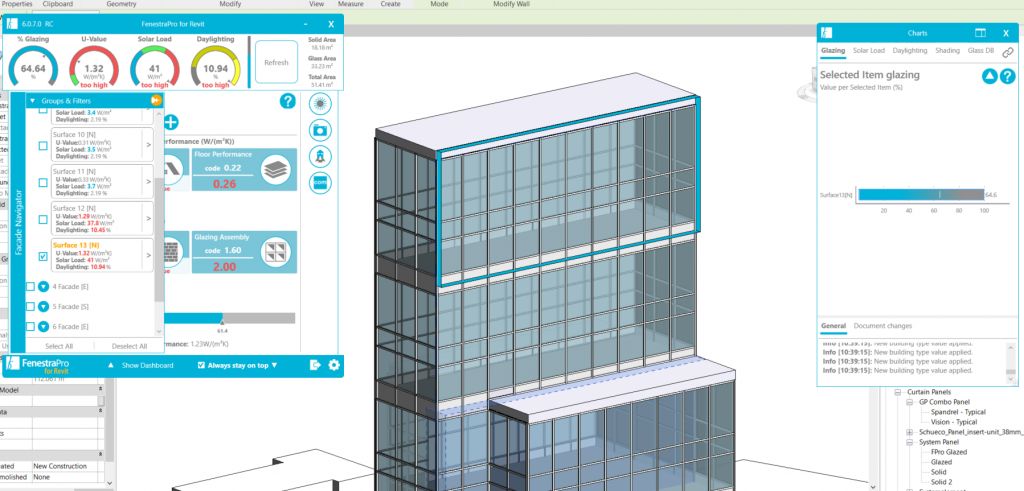Click the Facade Navigator list scrollbar

point(159,238)
